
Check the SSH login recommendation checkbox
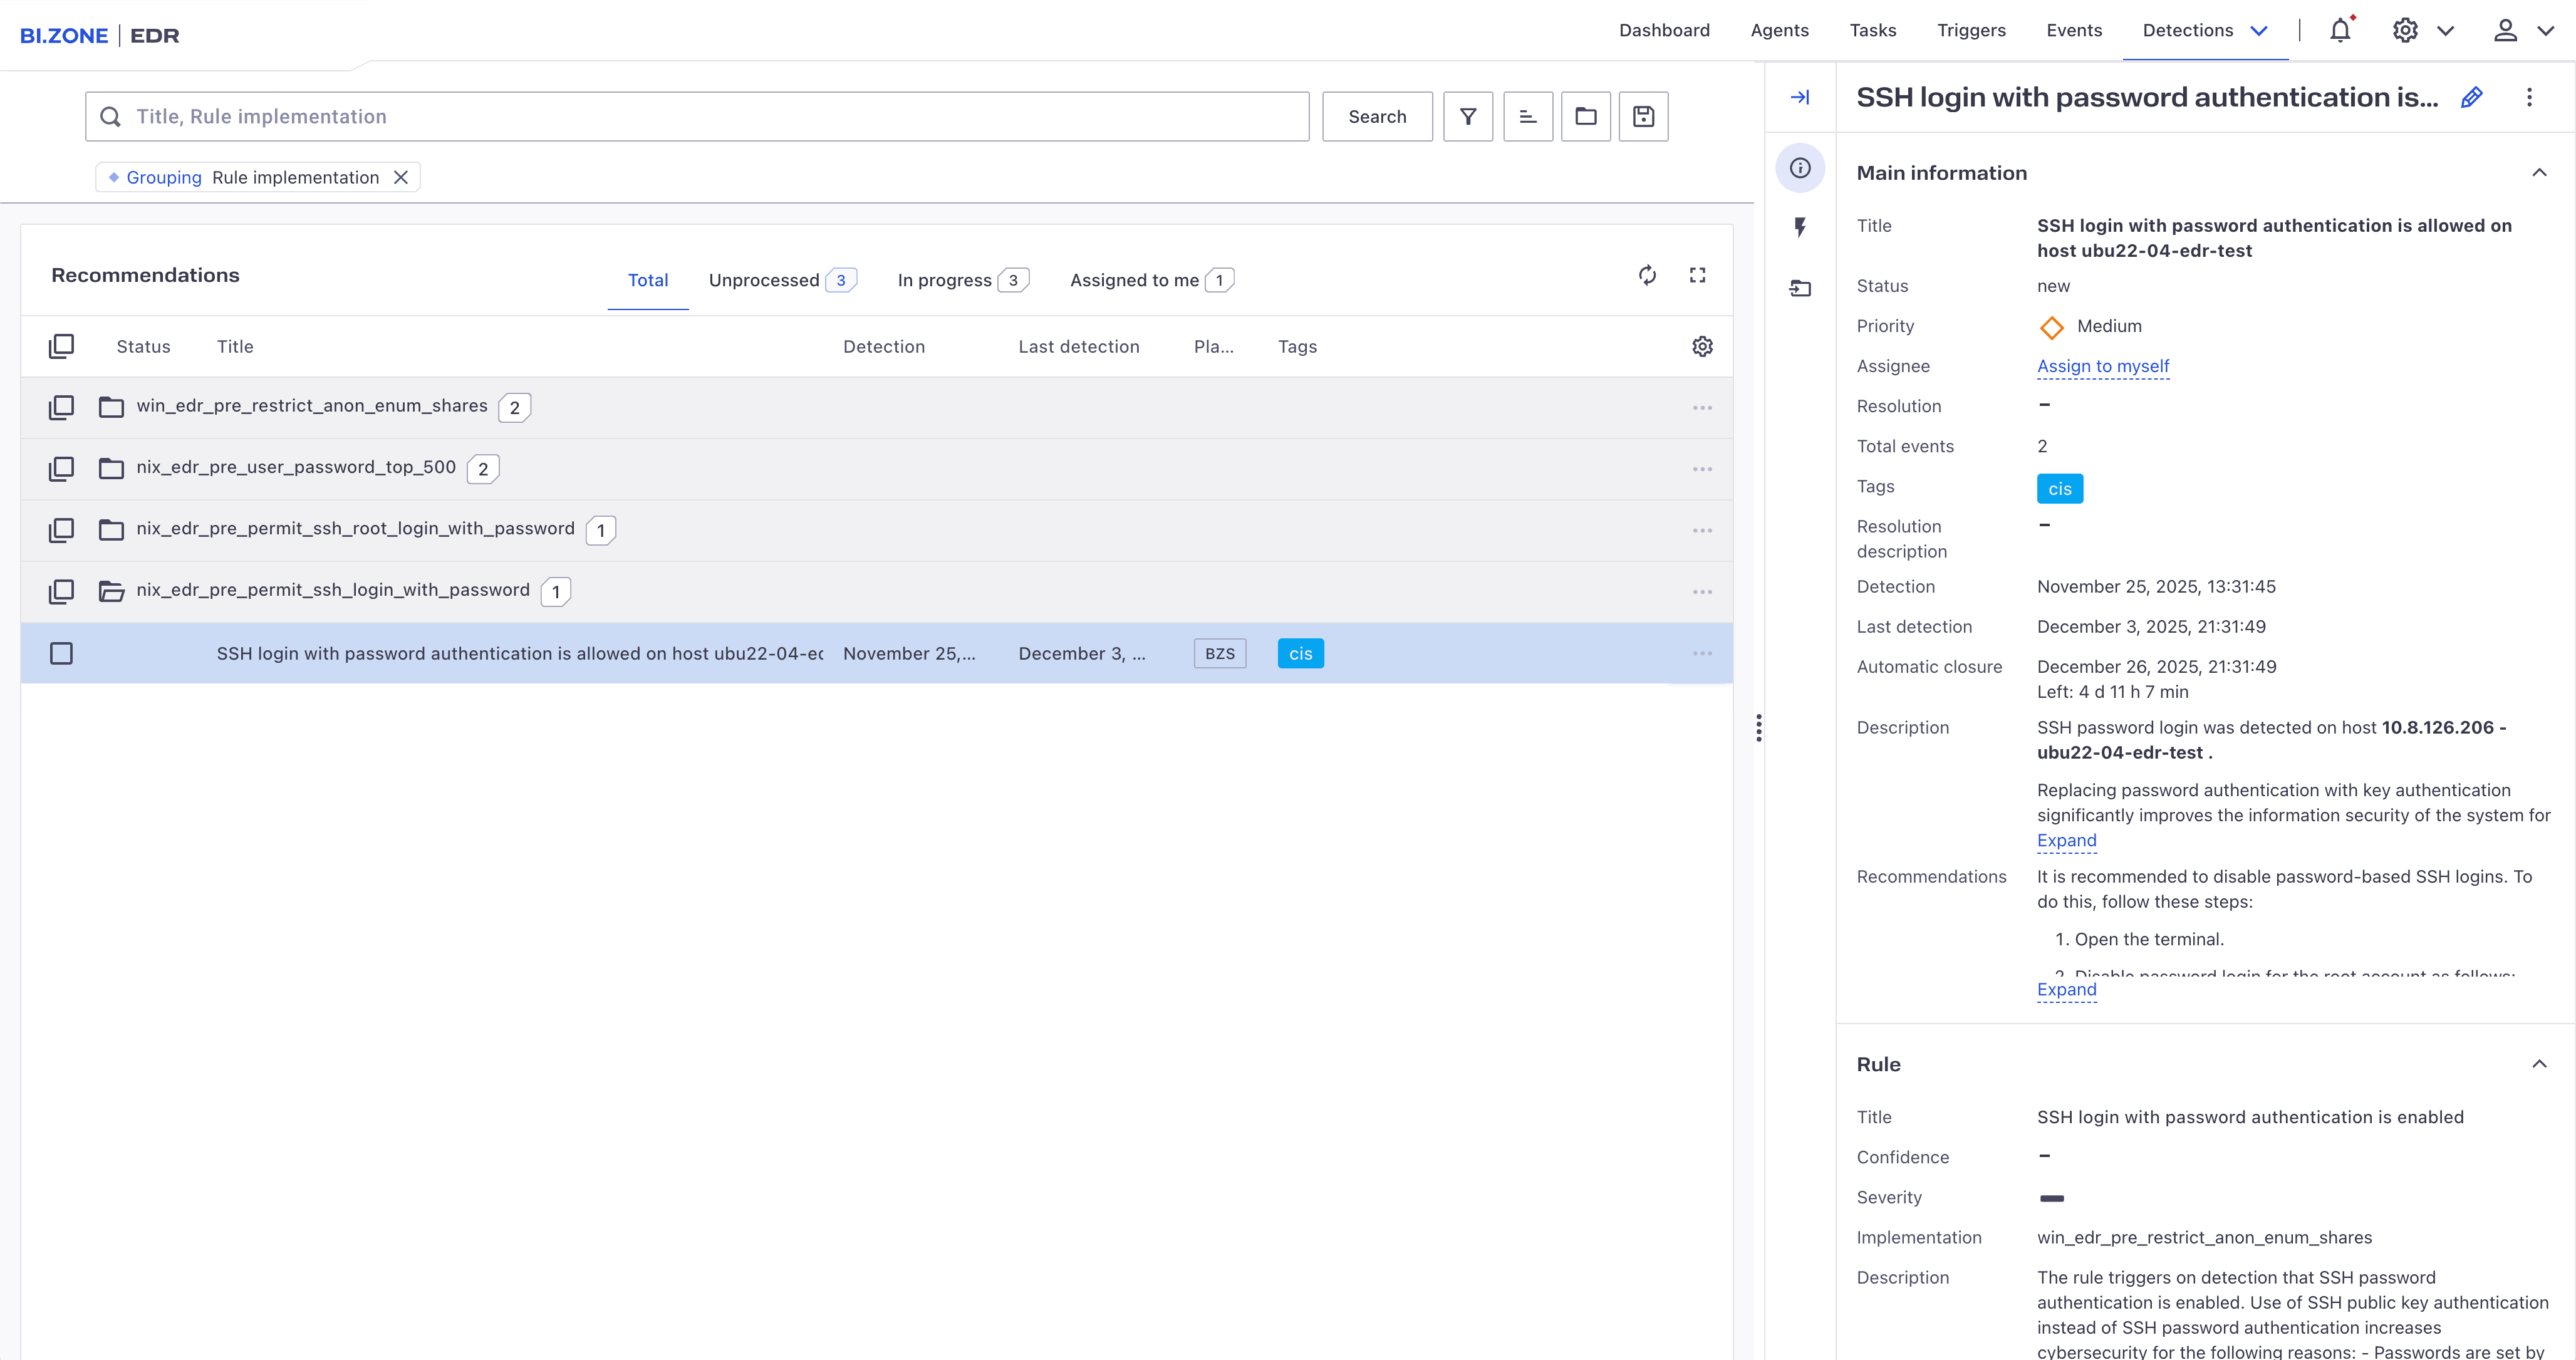pyautogui.click(x=61, y=653)
